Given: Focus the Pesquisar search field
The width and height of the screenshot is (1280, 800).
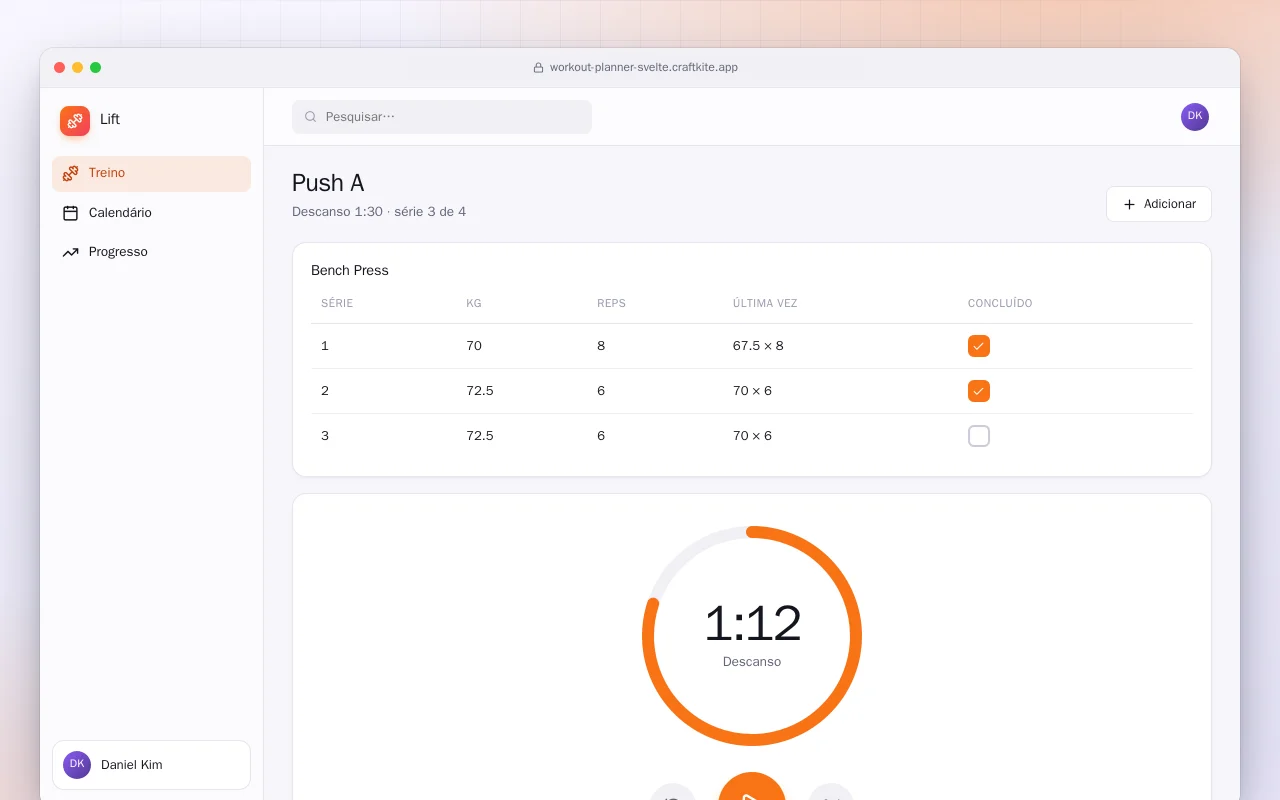Looking at the screenshot, I should point(442,117).
